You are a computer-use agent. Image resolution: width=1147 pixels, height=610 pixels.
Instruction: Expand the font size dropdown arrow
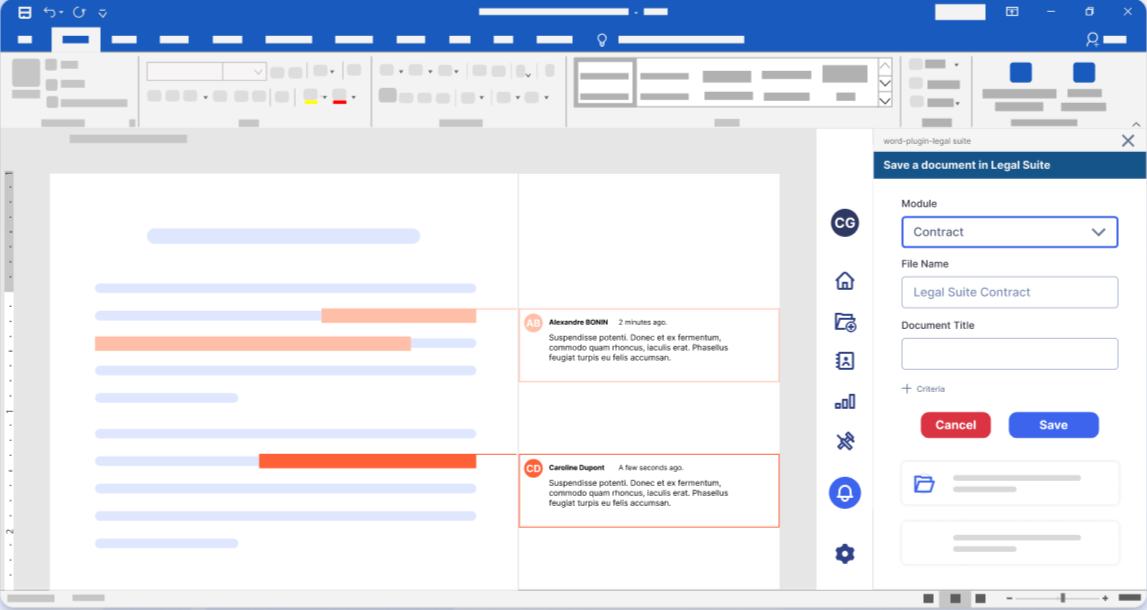[258, 72]
